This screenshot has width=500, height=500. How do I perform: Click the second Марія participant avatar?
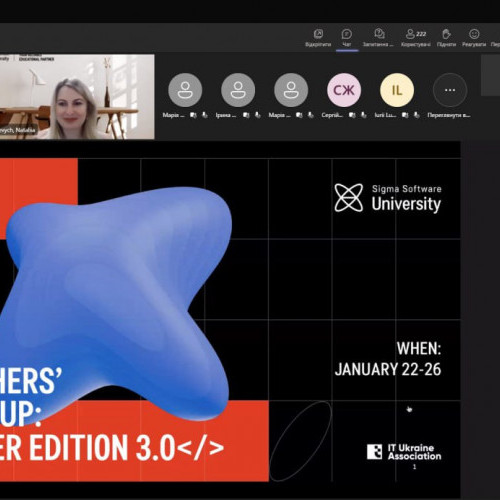(x=291, y=90)
